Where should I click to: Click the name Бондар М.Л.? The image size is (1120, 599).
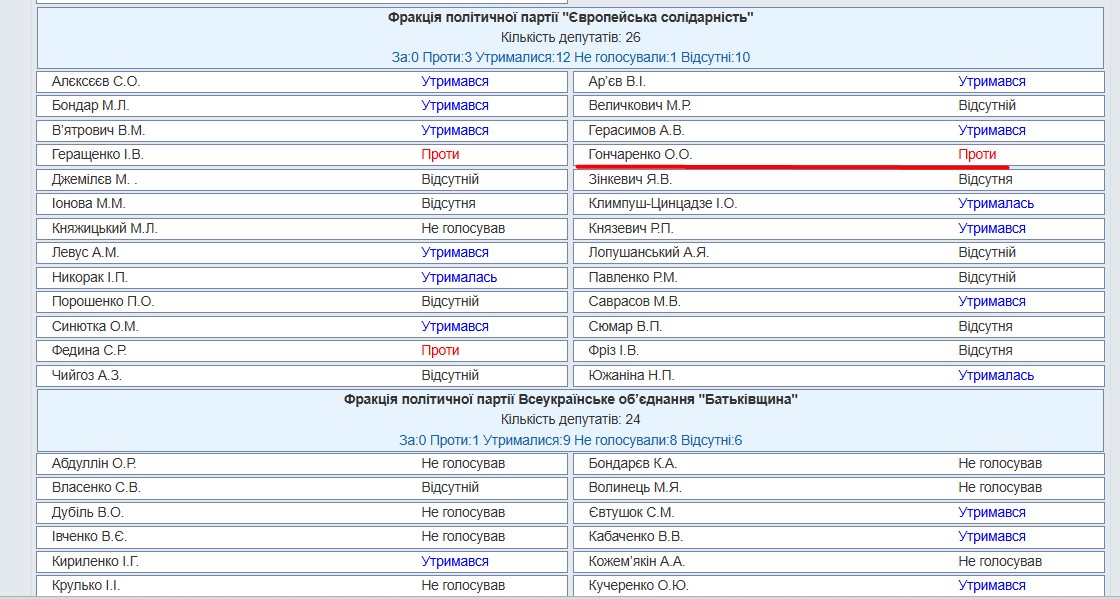pos(90,106)
